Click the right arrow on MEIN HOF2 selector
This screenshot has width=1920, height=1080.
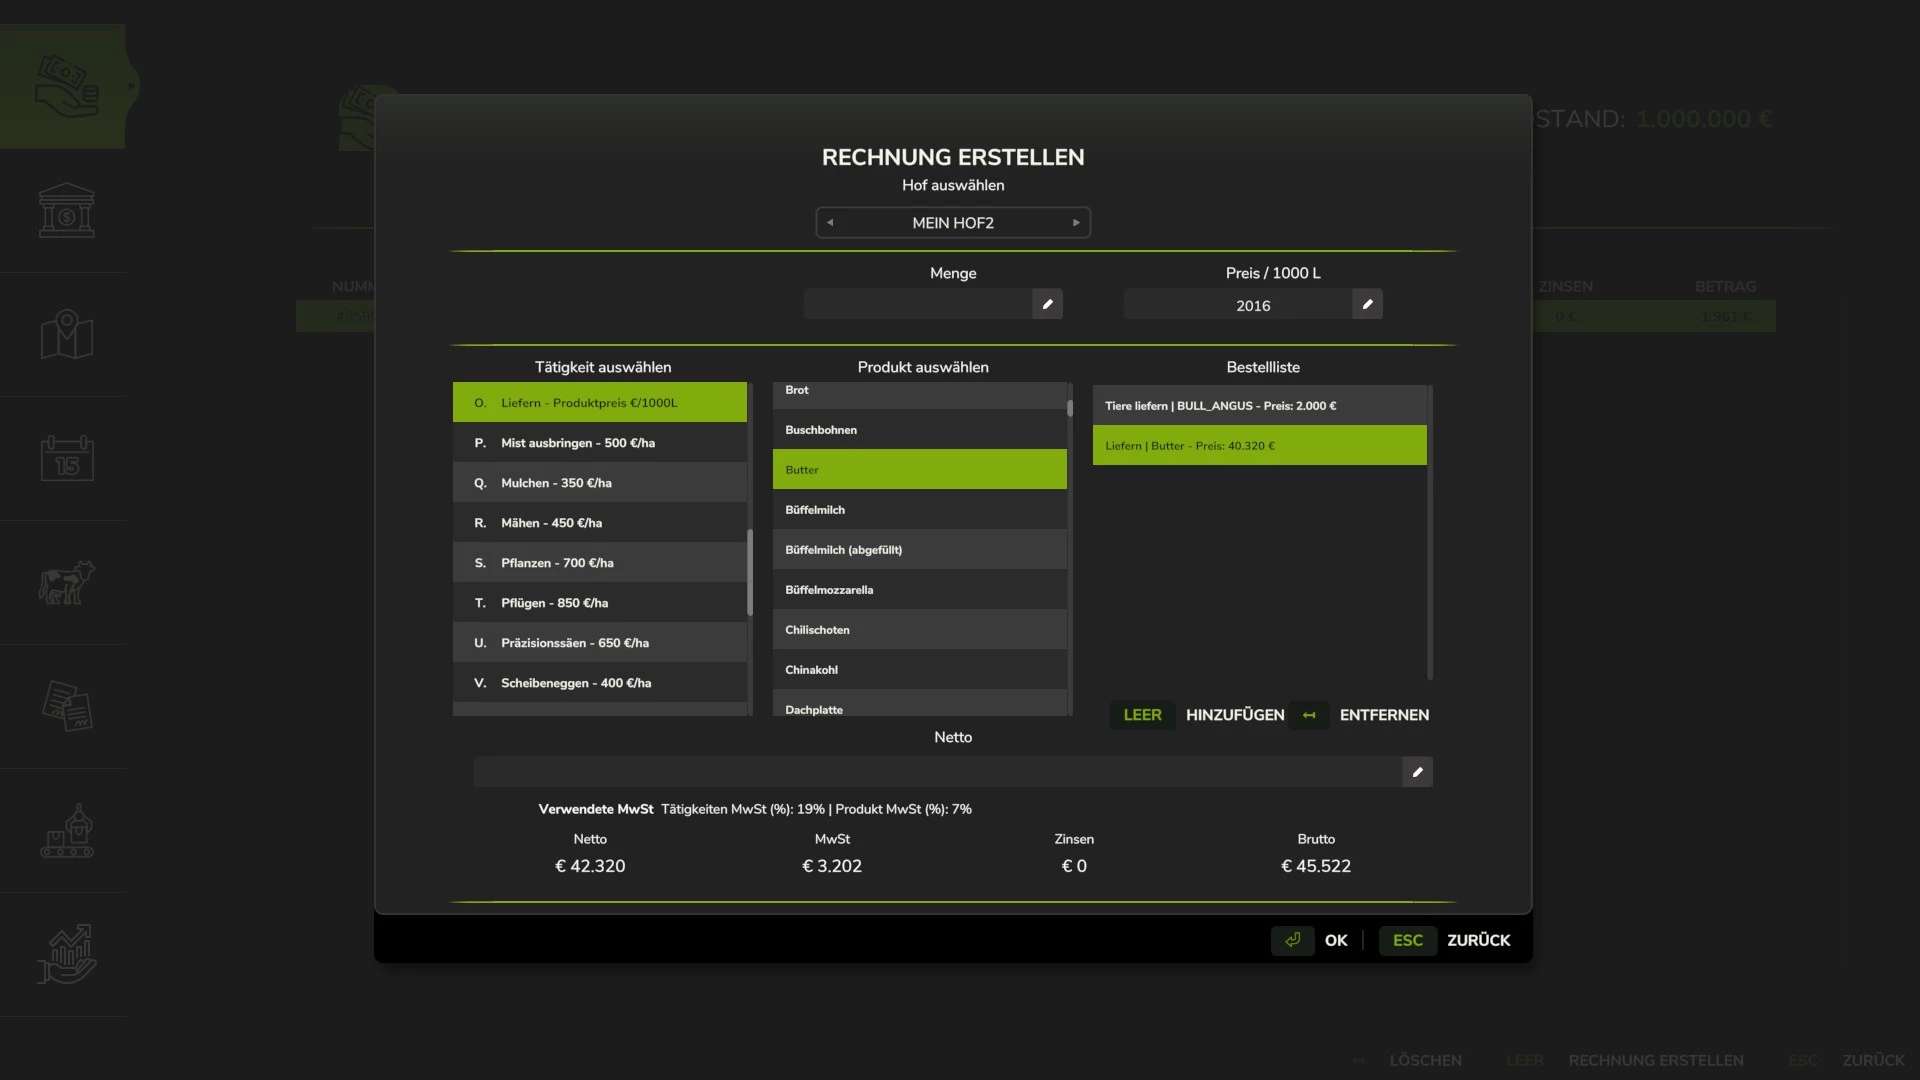(x=1077, y=222)
